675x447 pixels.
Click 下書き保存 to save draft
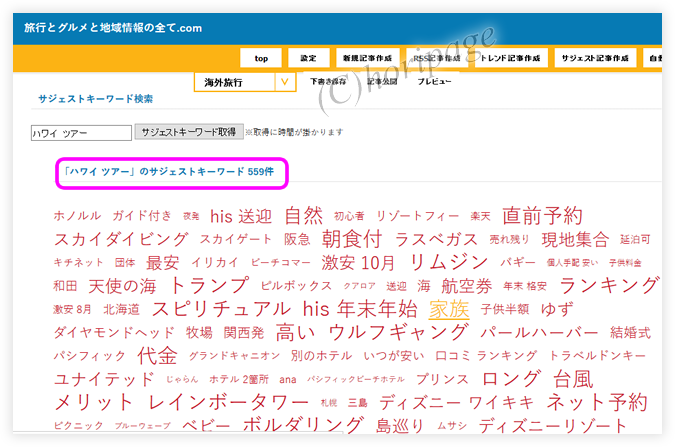328,81
